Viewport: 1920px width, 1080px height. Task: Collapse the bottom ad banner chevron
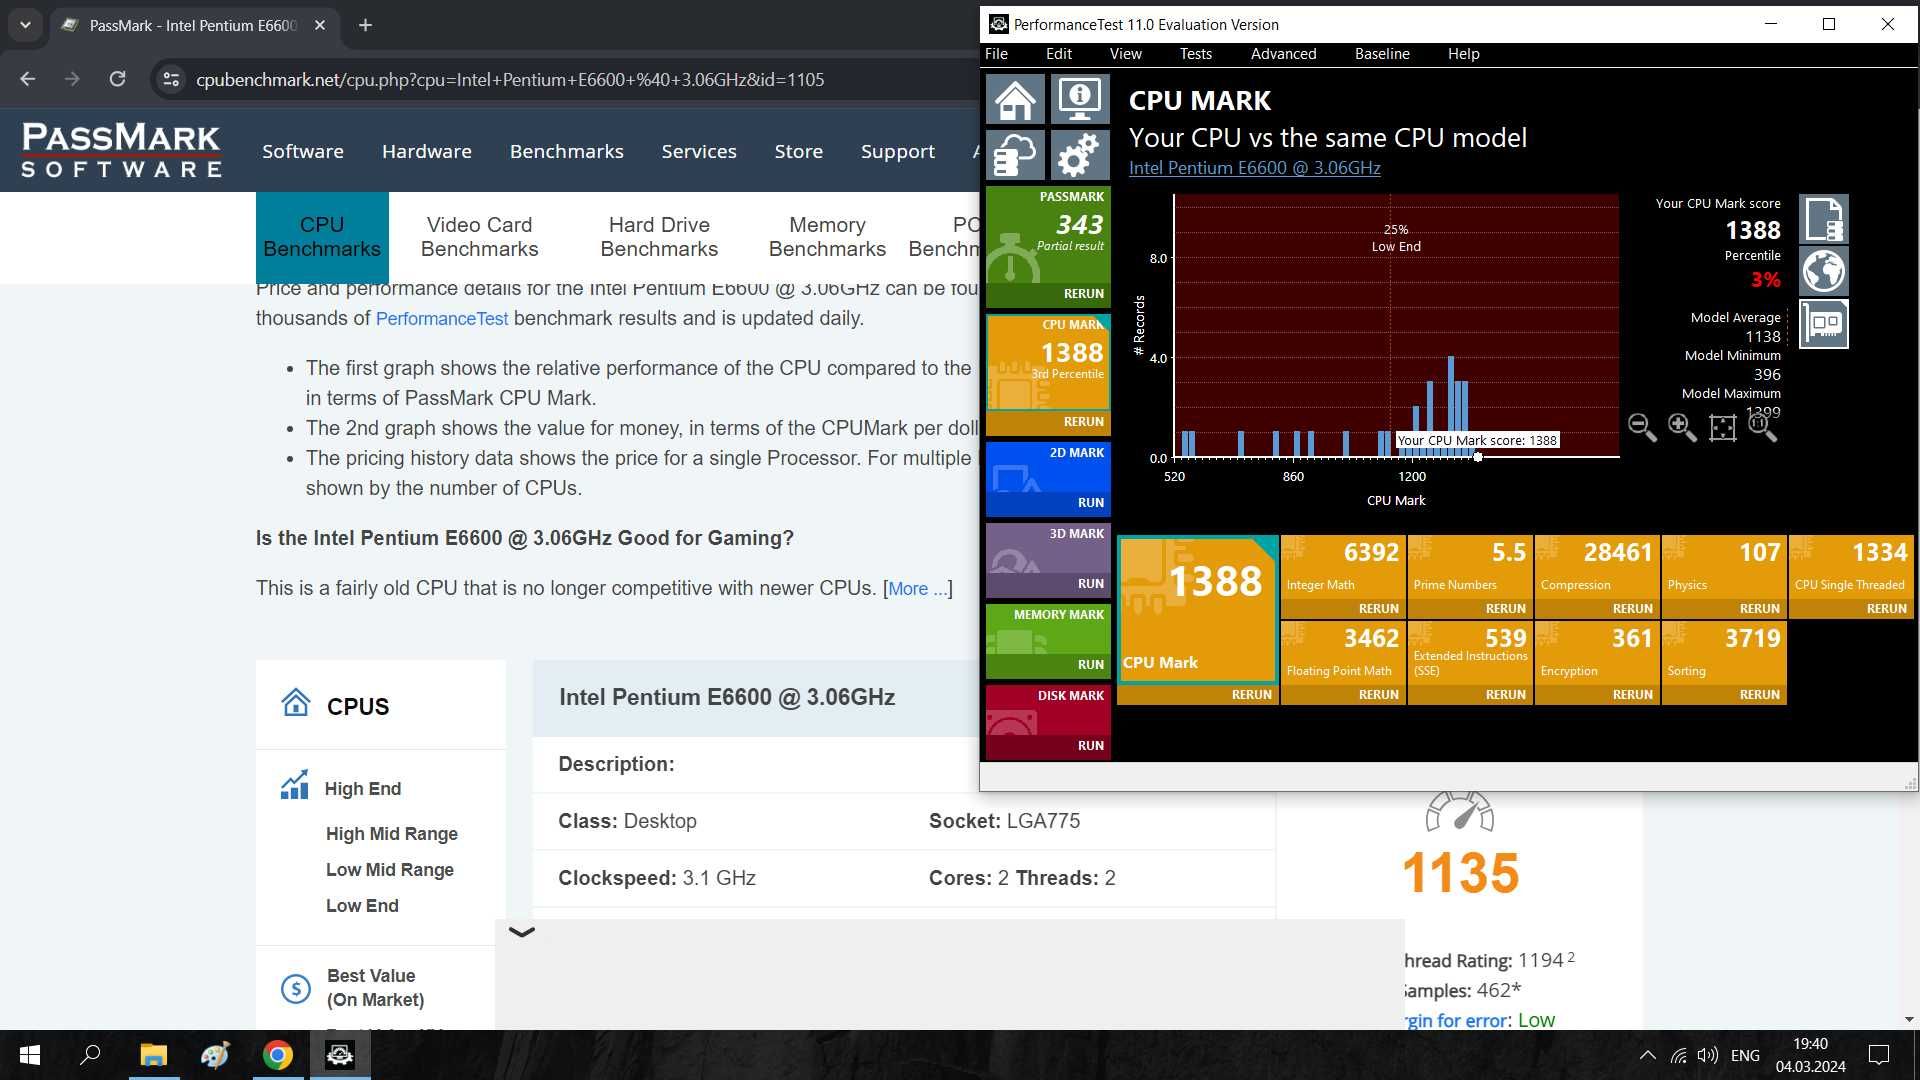[522, 931]
